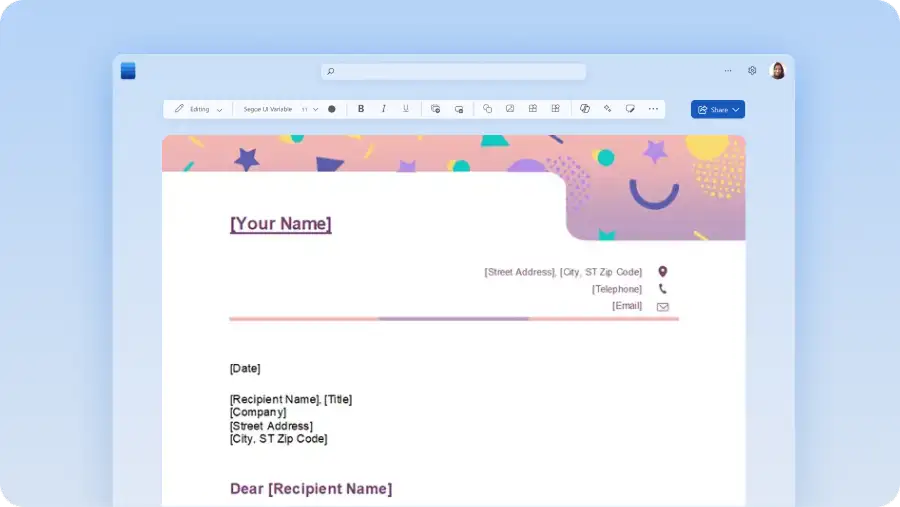Click the [Recipient Name], [Title] line
The height and width of the screenshot is (507, 900).
point(291,399)
